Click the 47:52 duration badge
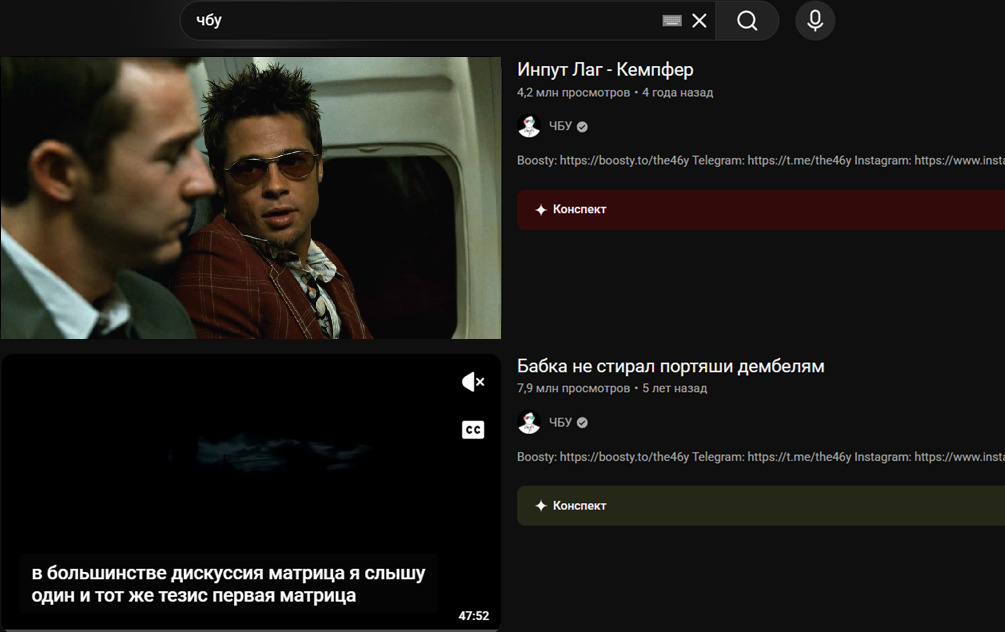Screen dimensions: 1005x632 [x=474, y=615]
